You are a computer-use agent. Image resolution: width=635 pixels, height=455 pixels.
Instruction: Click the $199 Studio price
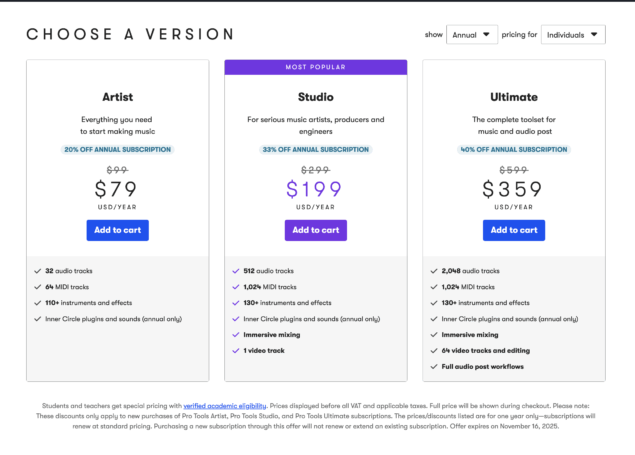coord(314,189)
